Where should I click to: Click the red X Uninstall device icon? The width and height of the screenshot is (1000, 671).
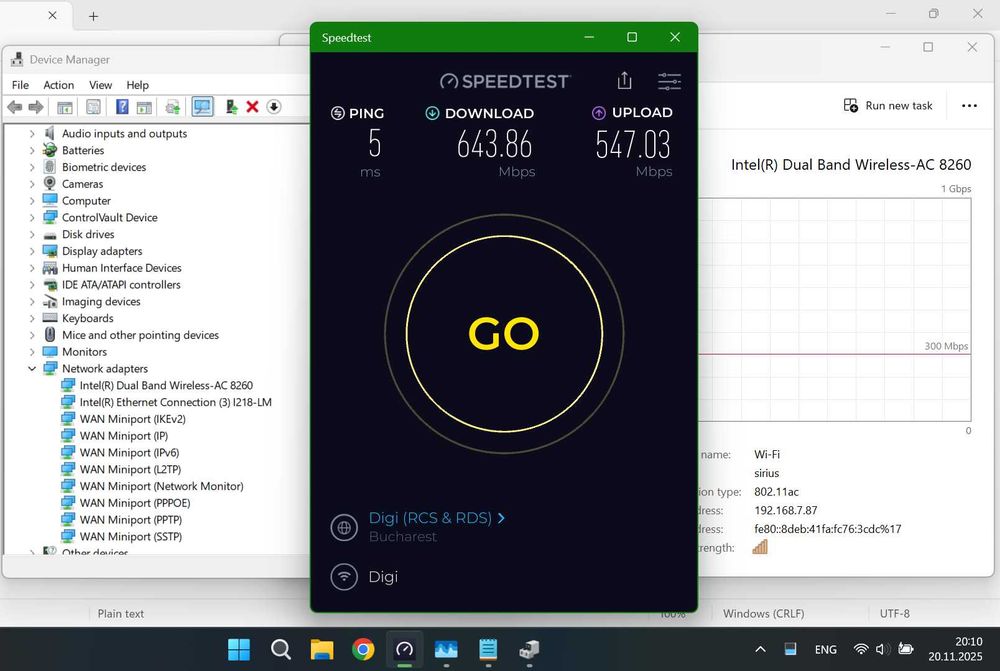[x=253, y=107]
